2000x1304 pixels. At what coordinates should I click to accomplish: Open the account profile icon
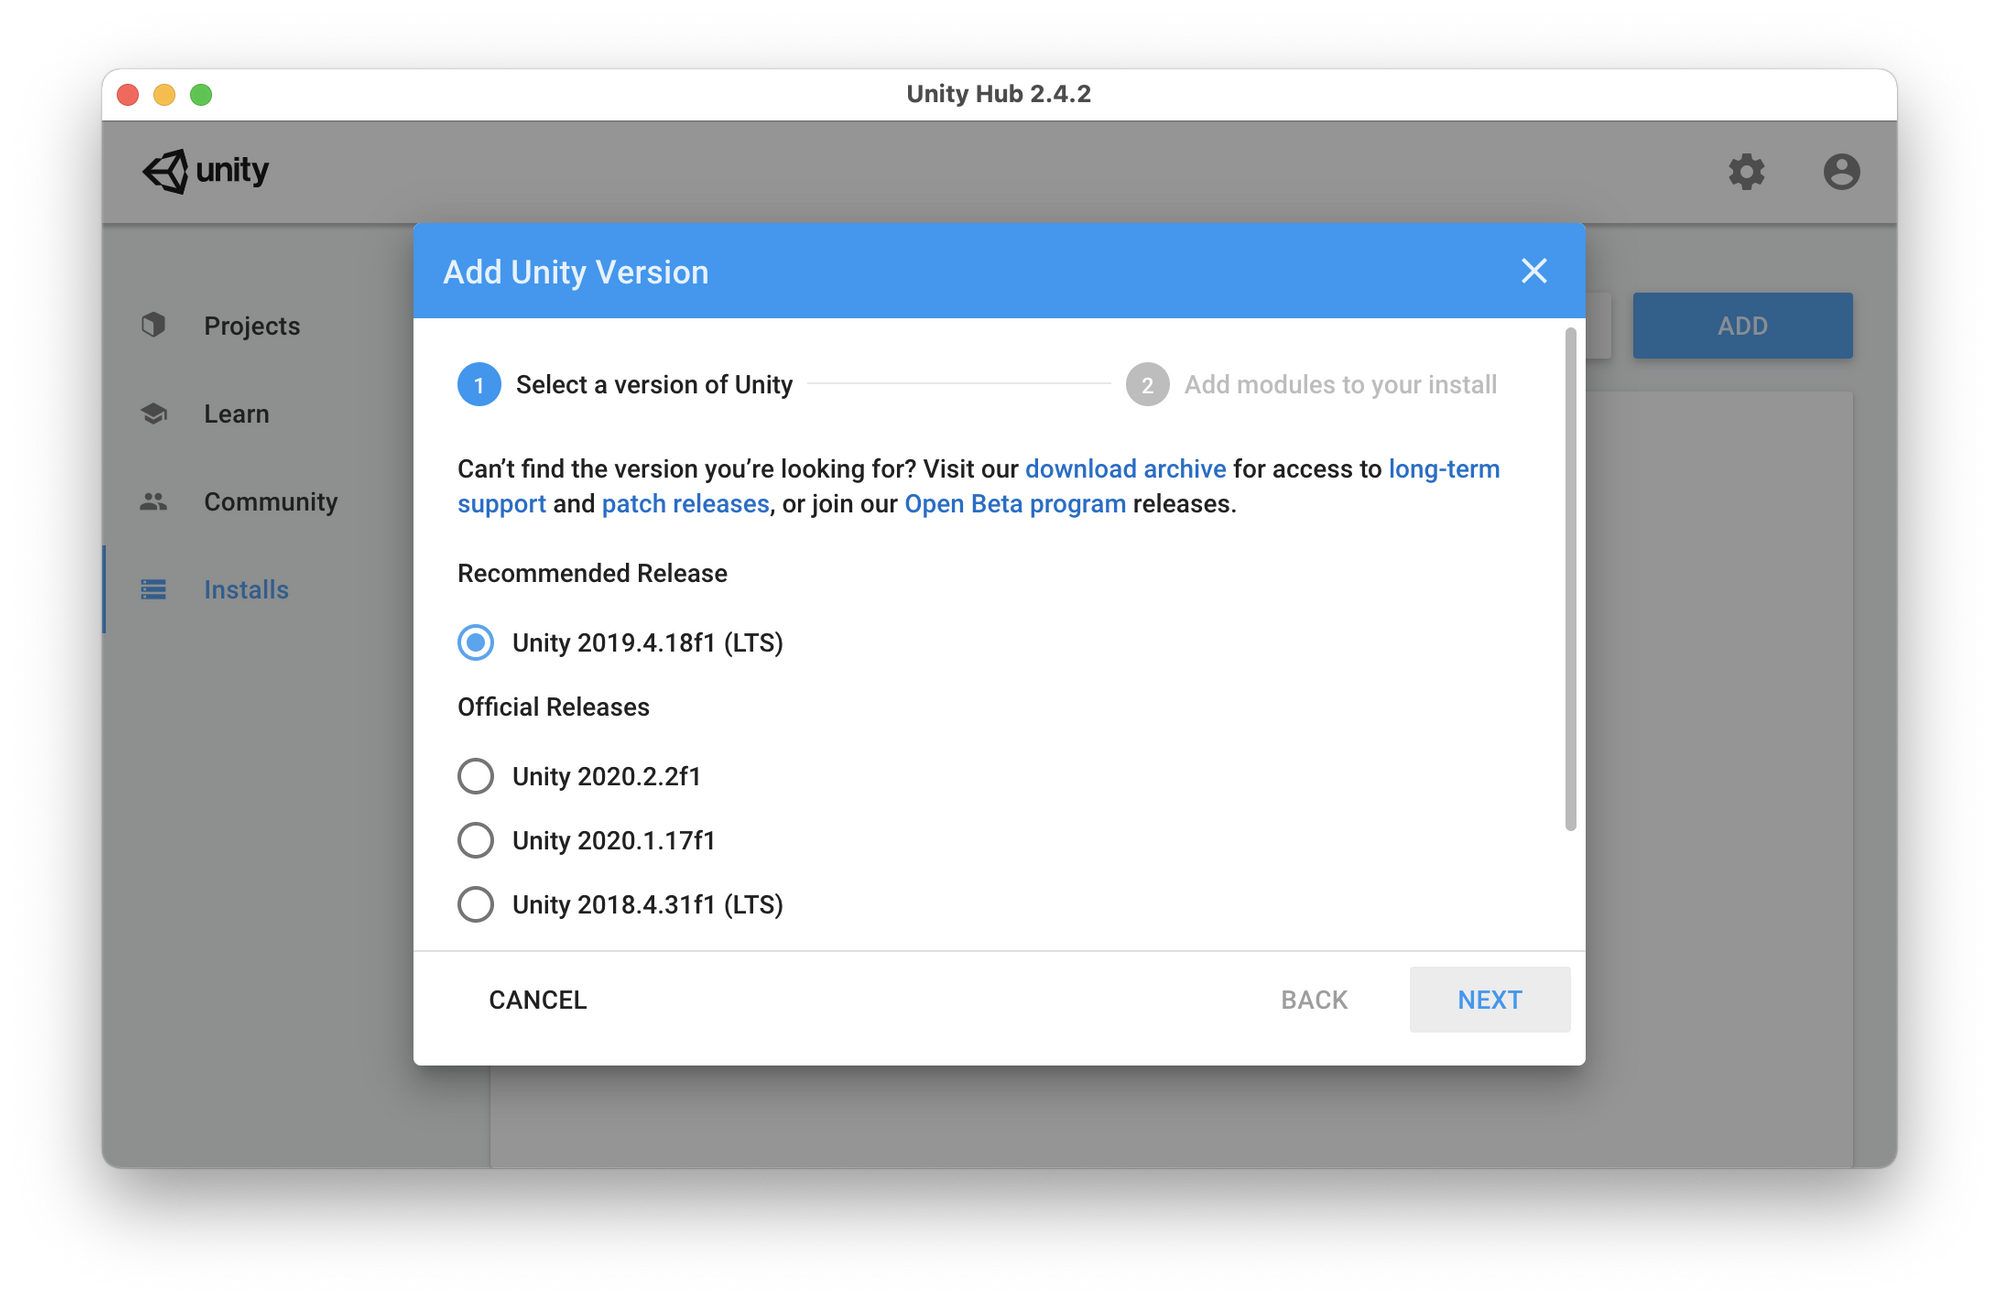click(1841, 171)
